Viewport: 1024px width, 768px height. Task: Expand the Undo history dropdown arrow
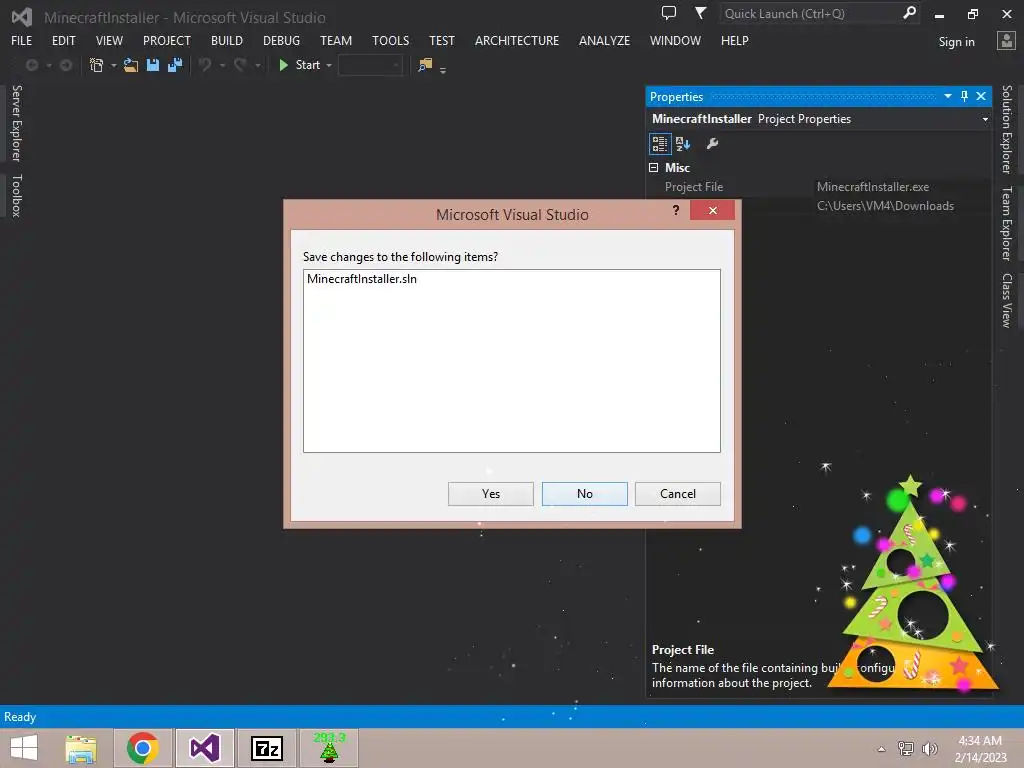pyautogui.click(x=222, y=65)
